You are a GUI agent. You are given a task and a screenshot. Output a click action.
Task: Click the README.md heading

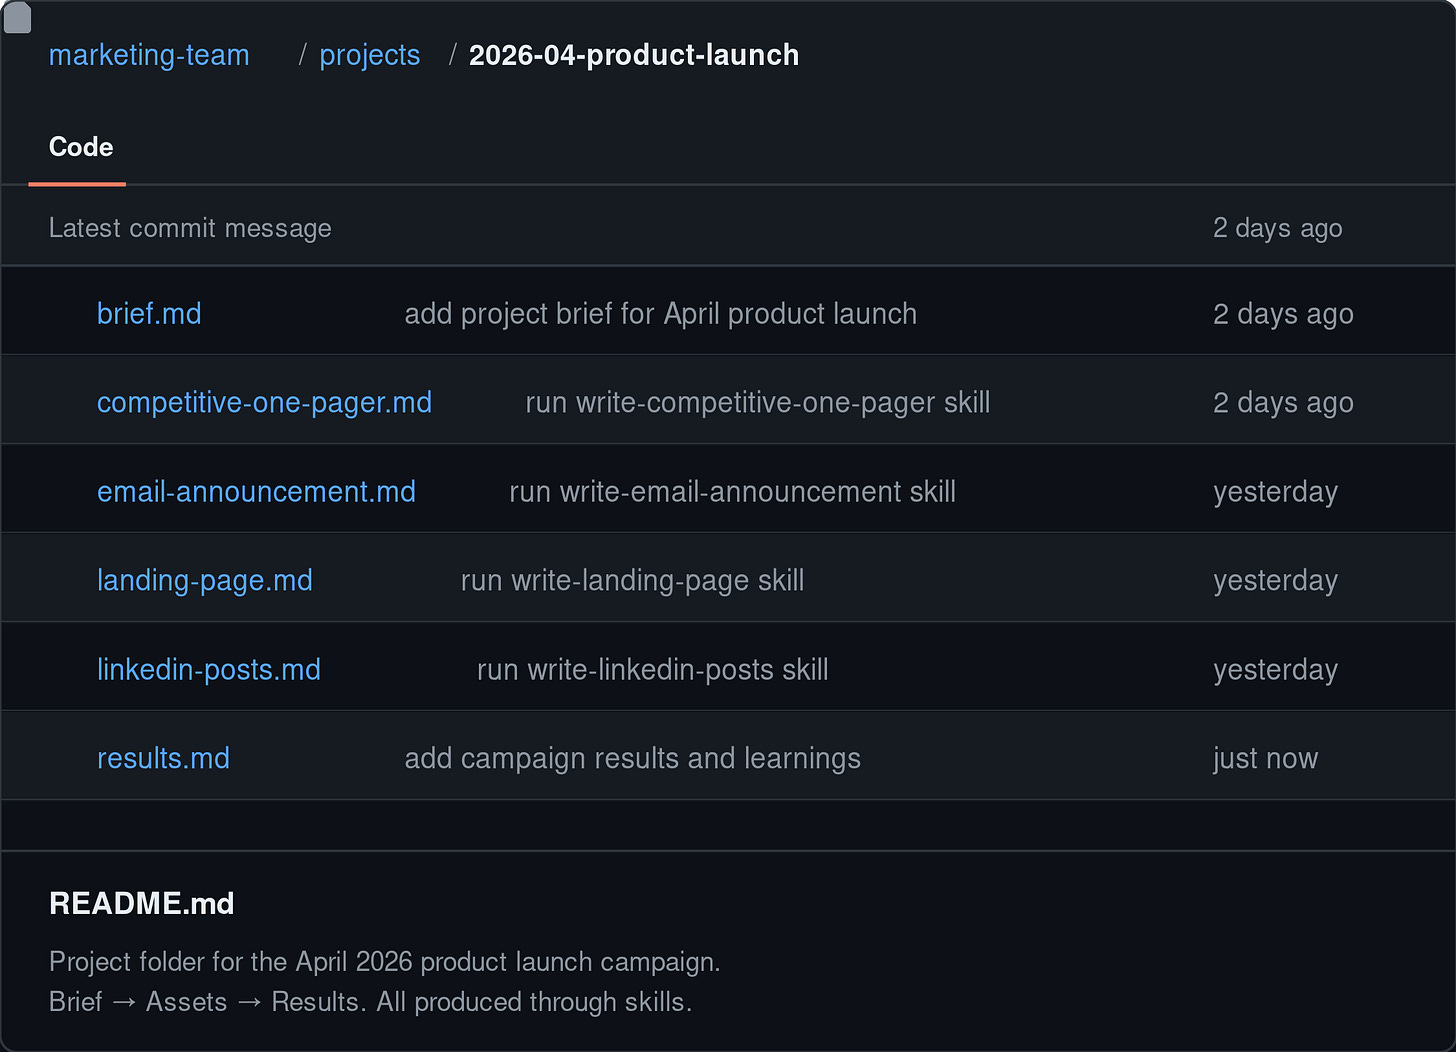tap(141, 903)
